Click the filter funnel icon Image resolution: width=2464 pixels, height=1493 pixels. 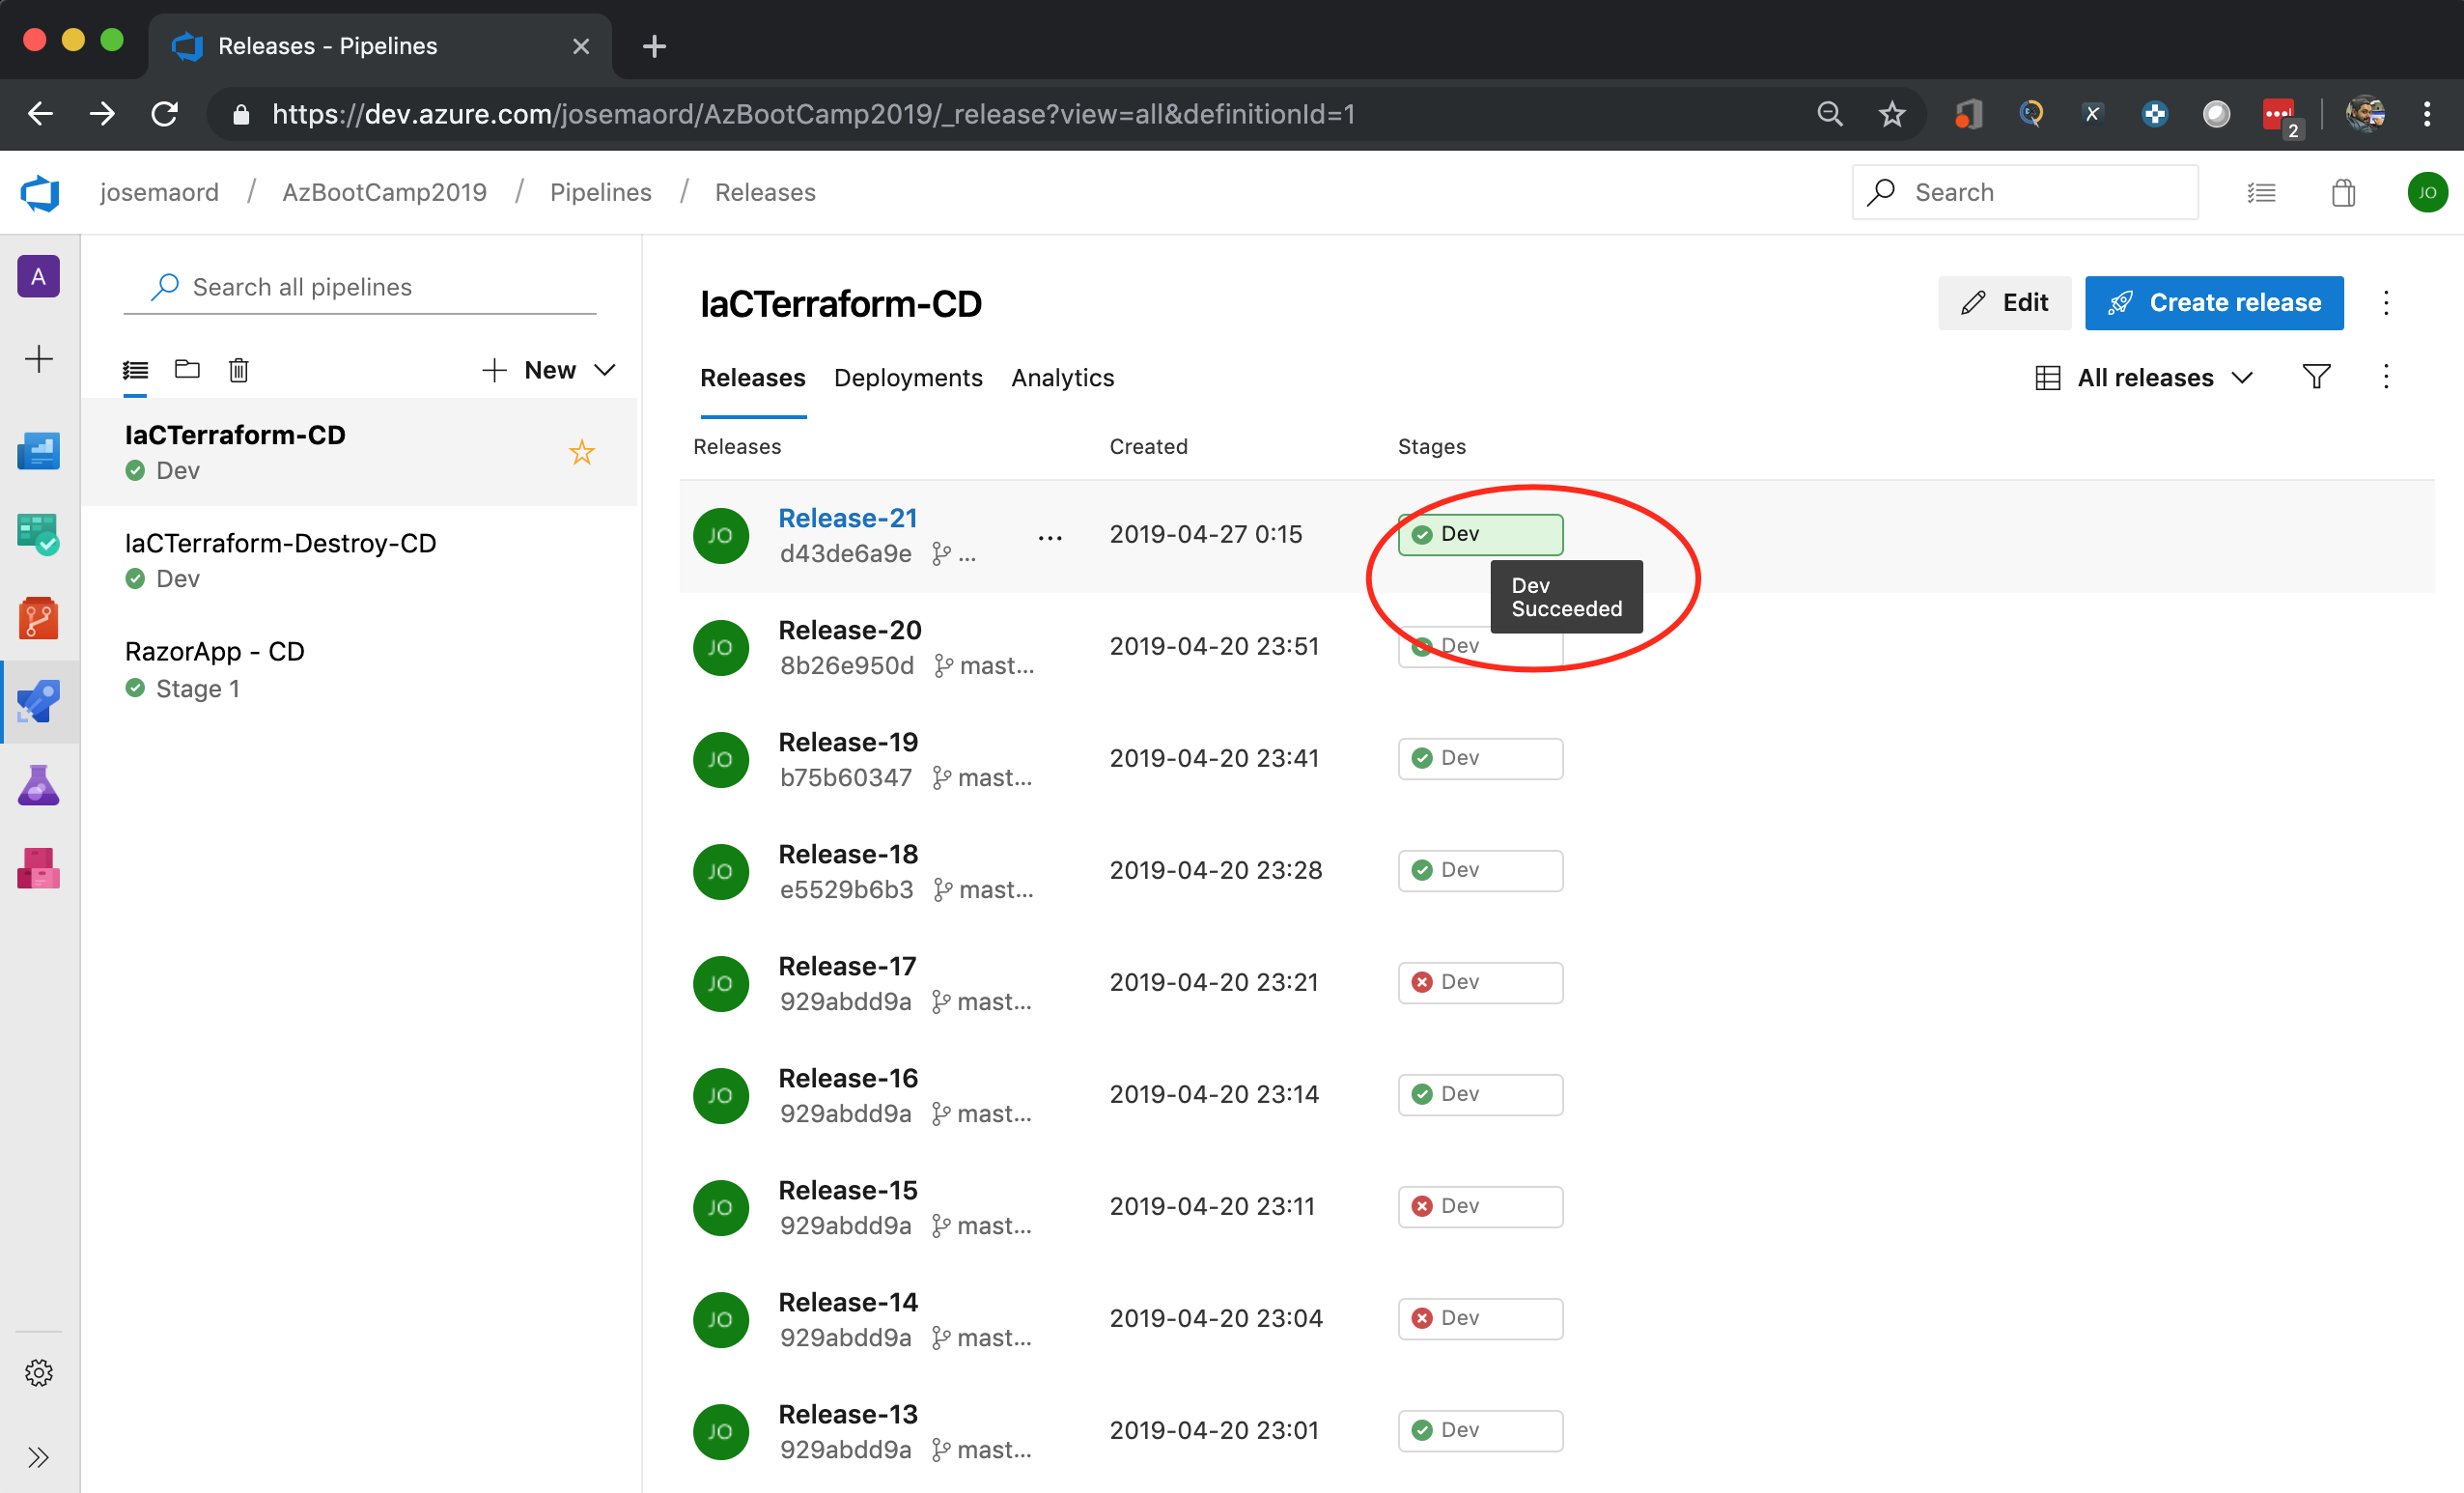pos(2316,377)
